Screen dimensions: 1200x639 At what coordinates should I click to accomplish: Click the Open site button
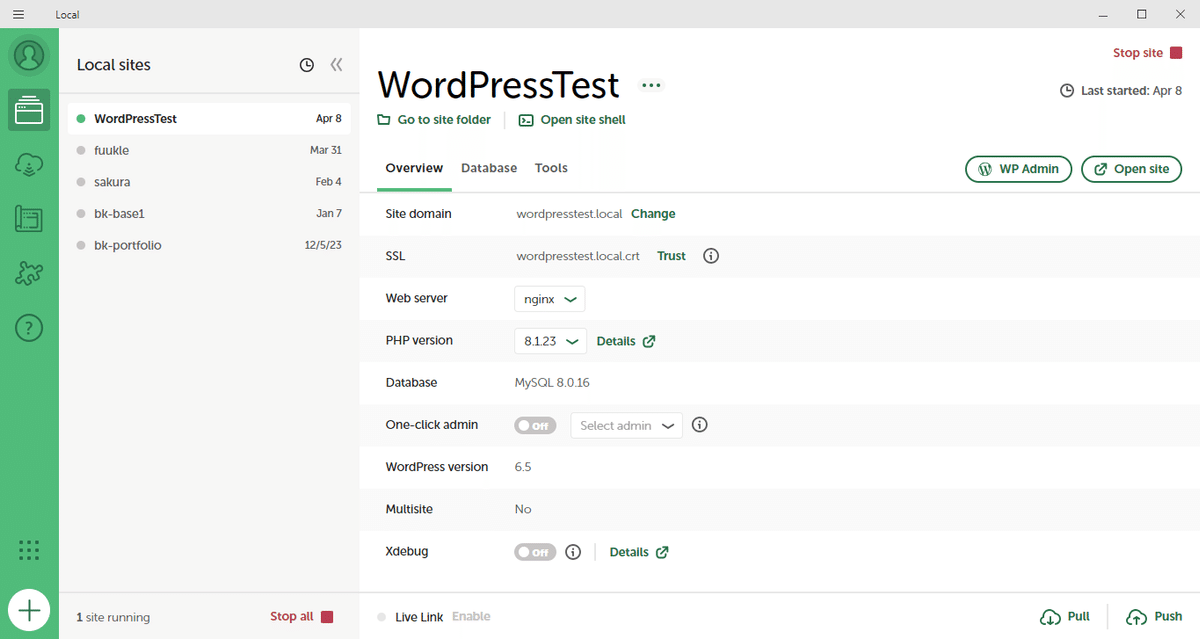tap(1132, 169)
